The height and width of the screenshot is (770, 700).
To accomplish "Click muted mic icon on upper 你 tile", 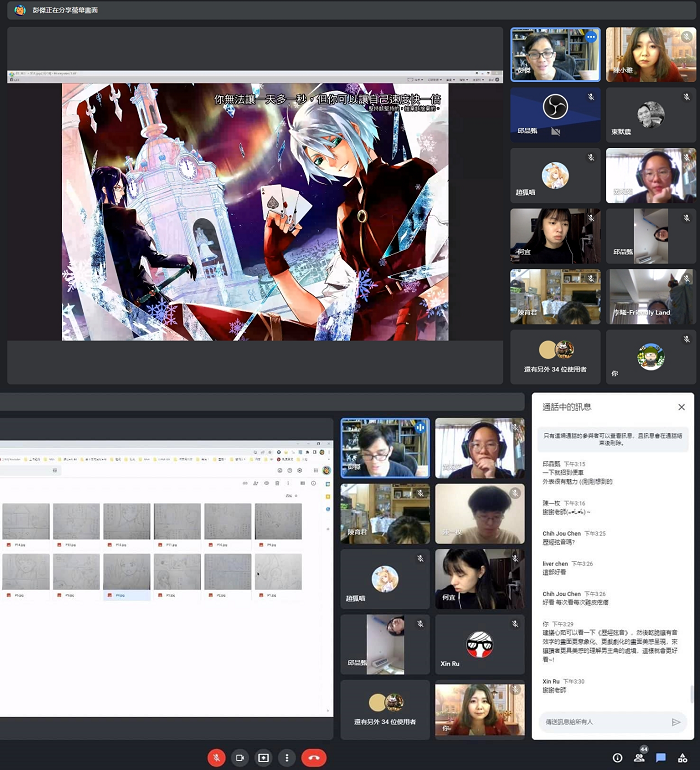I will [687, 339].
